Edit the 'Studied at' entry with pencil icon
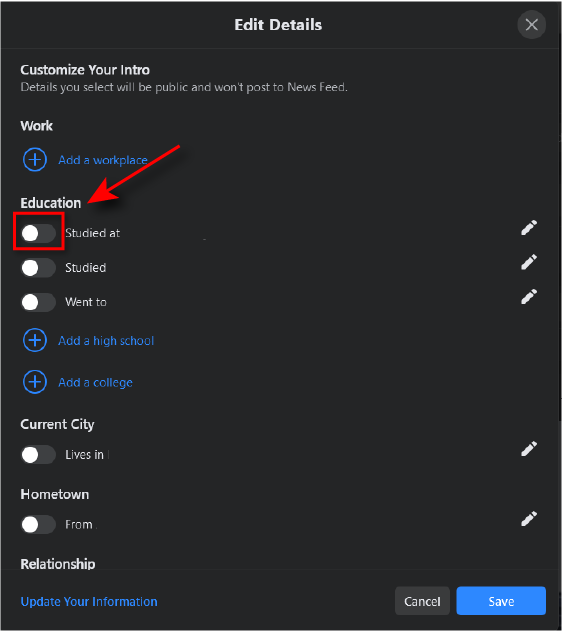This screenshot has height=631, width=562. click(529, 227)
